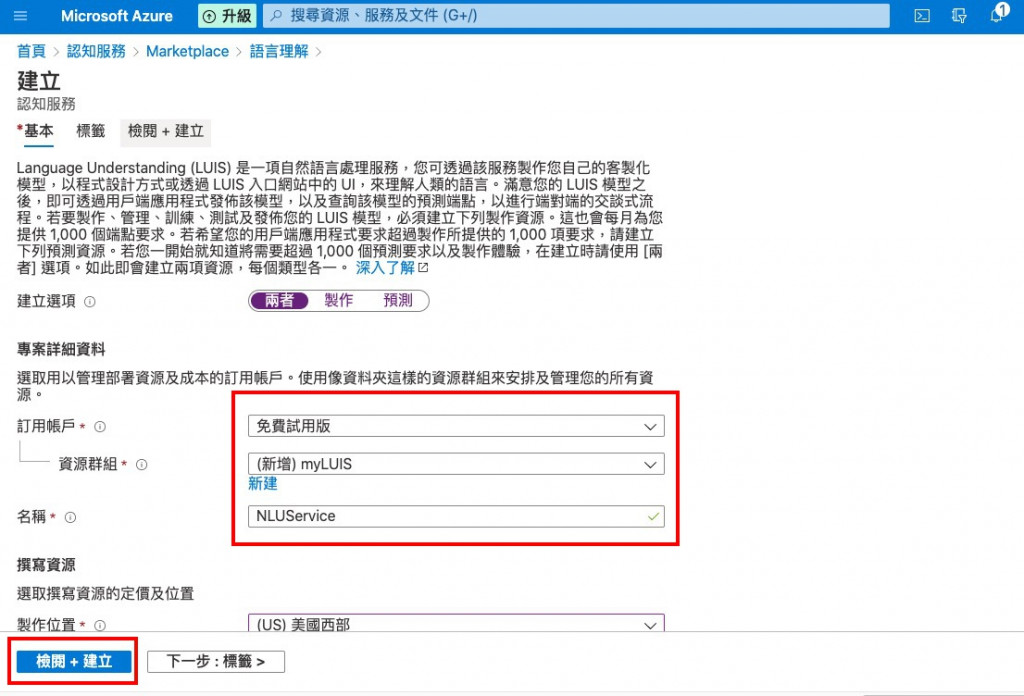
Task: Click the blue 檢閱 + 建立 button
Action: (x=74, y=661)
